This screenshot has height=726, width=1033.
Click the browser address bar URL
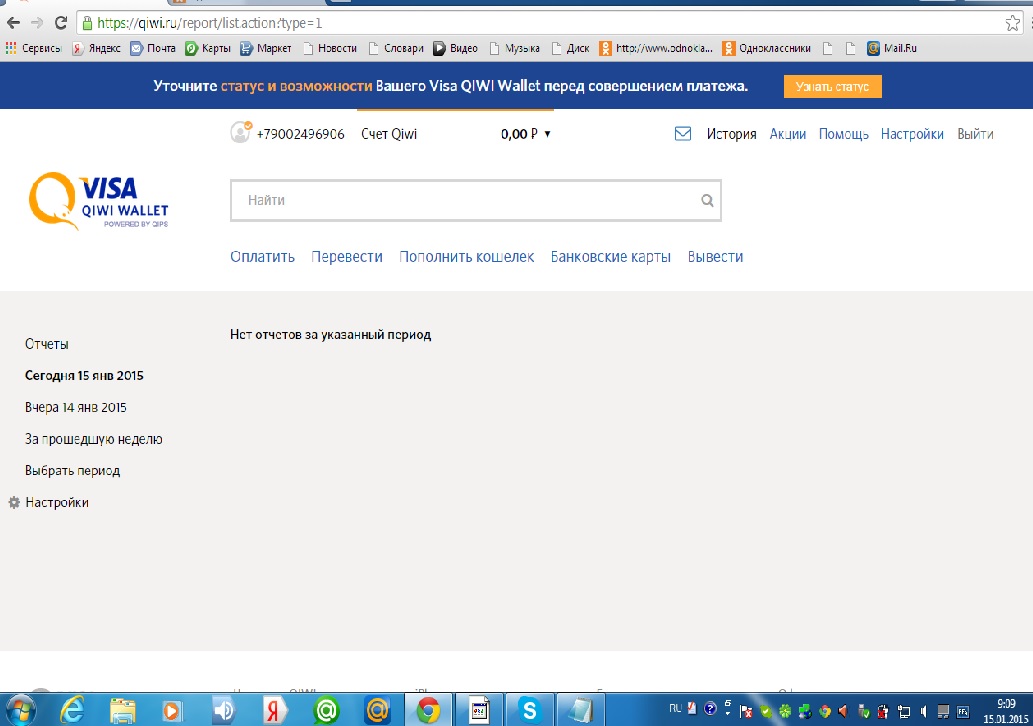tap(209, 23)
